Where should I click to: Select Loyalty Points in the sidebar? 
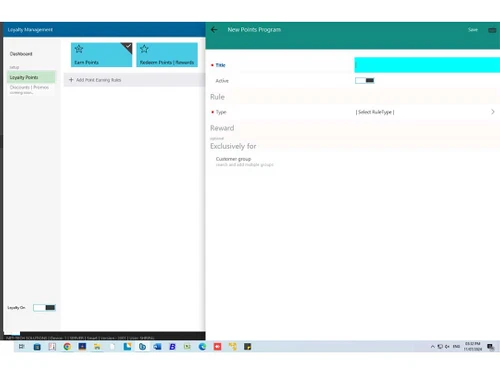(31, 77)
